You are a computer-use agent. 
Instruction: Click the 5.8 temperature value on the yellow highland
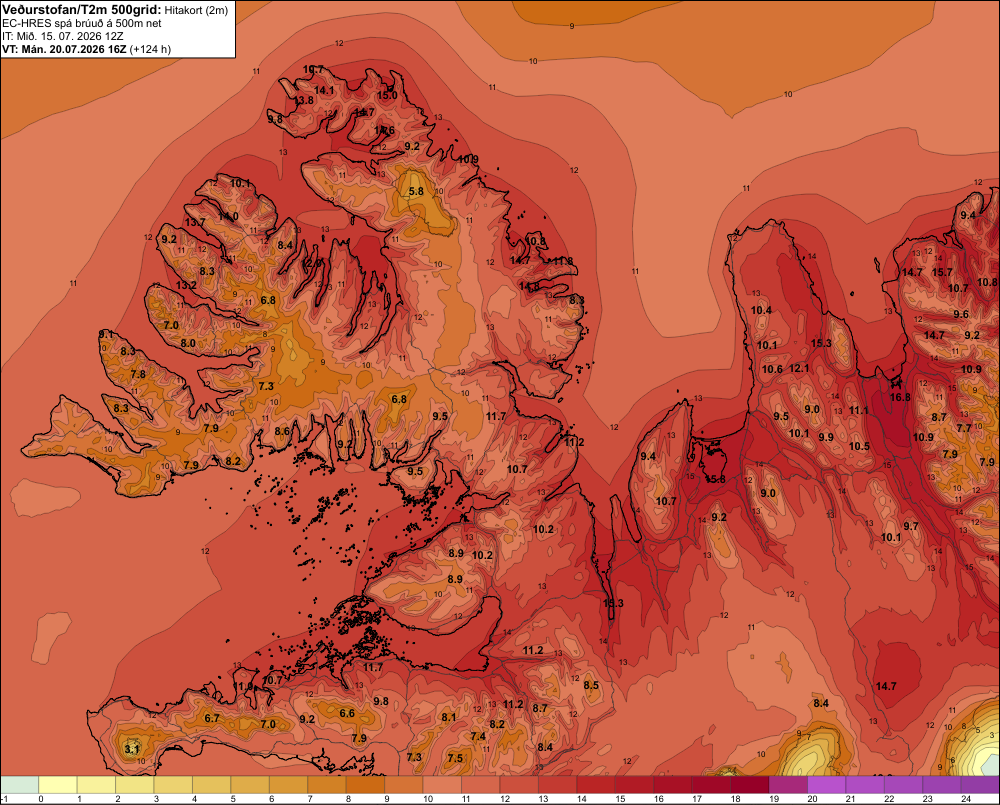(416, 191)
